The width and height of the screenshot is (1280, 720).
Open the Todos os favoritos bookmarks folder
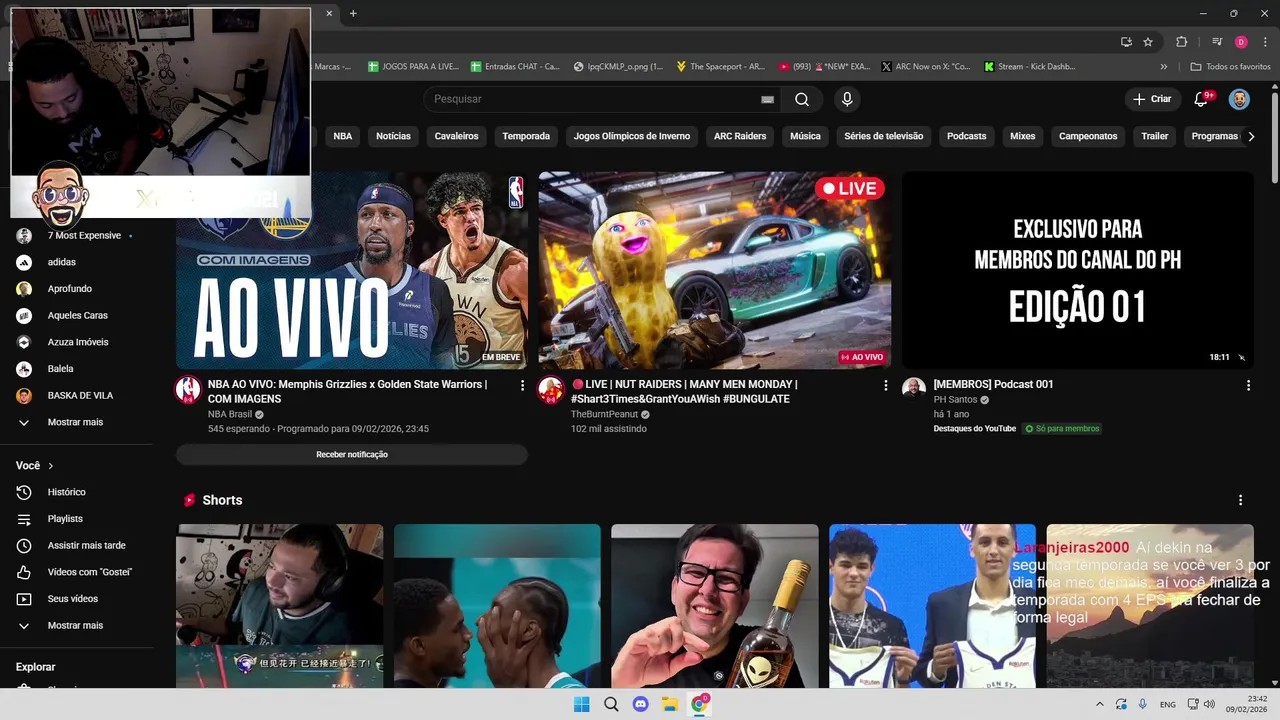point(1230,66)
